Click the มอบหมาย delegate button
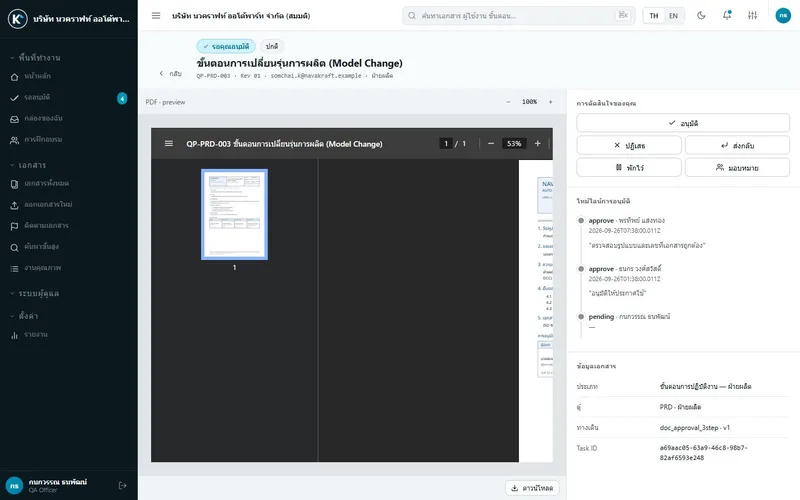Image resolution: width=800 pixels, height=500 pixels. coord(737,167)
